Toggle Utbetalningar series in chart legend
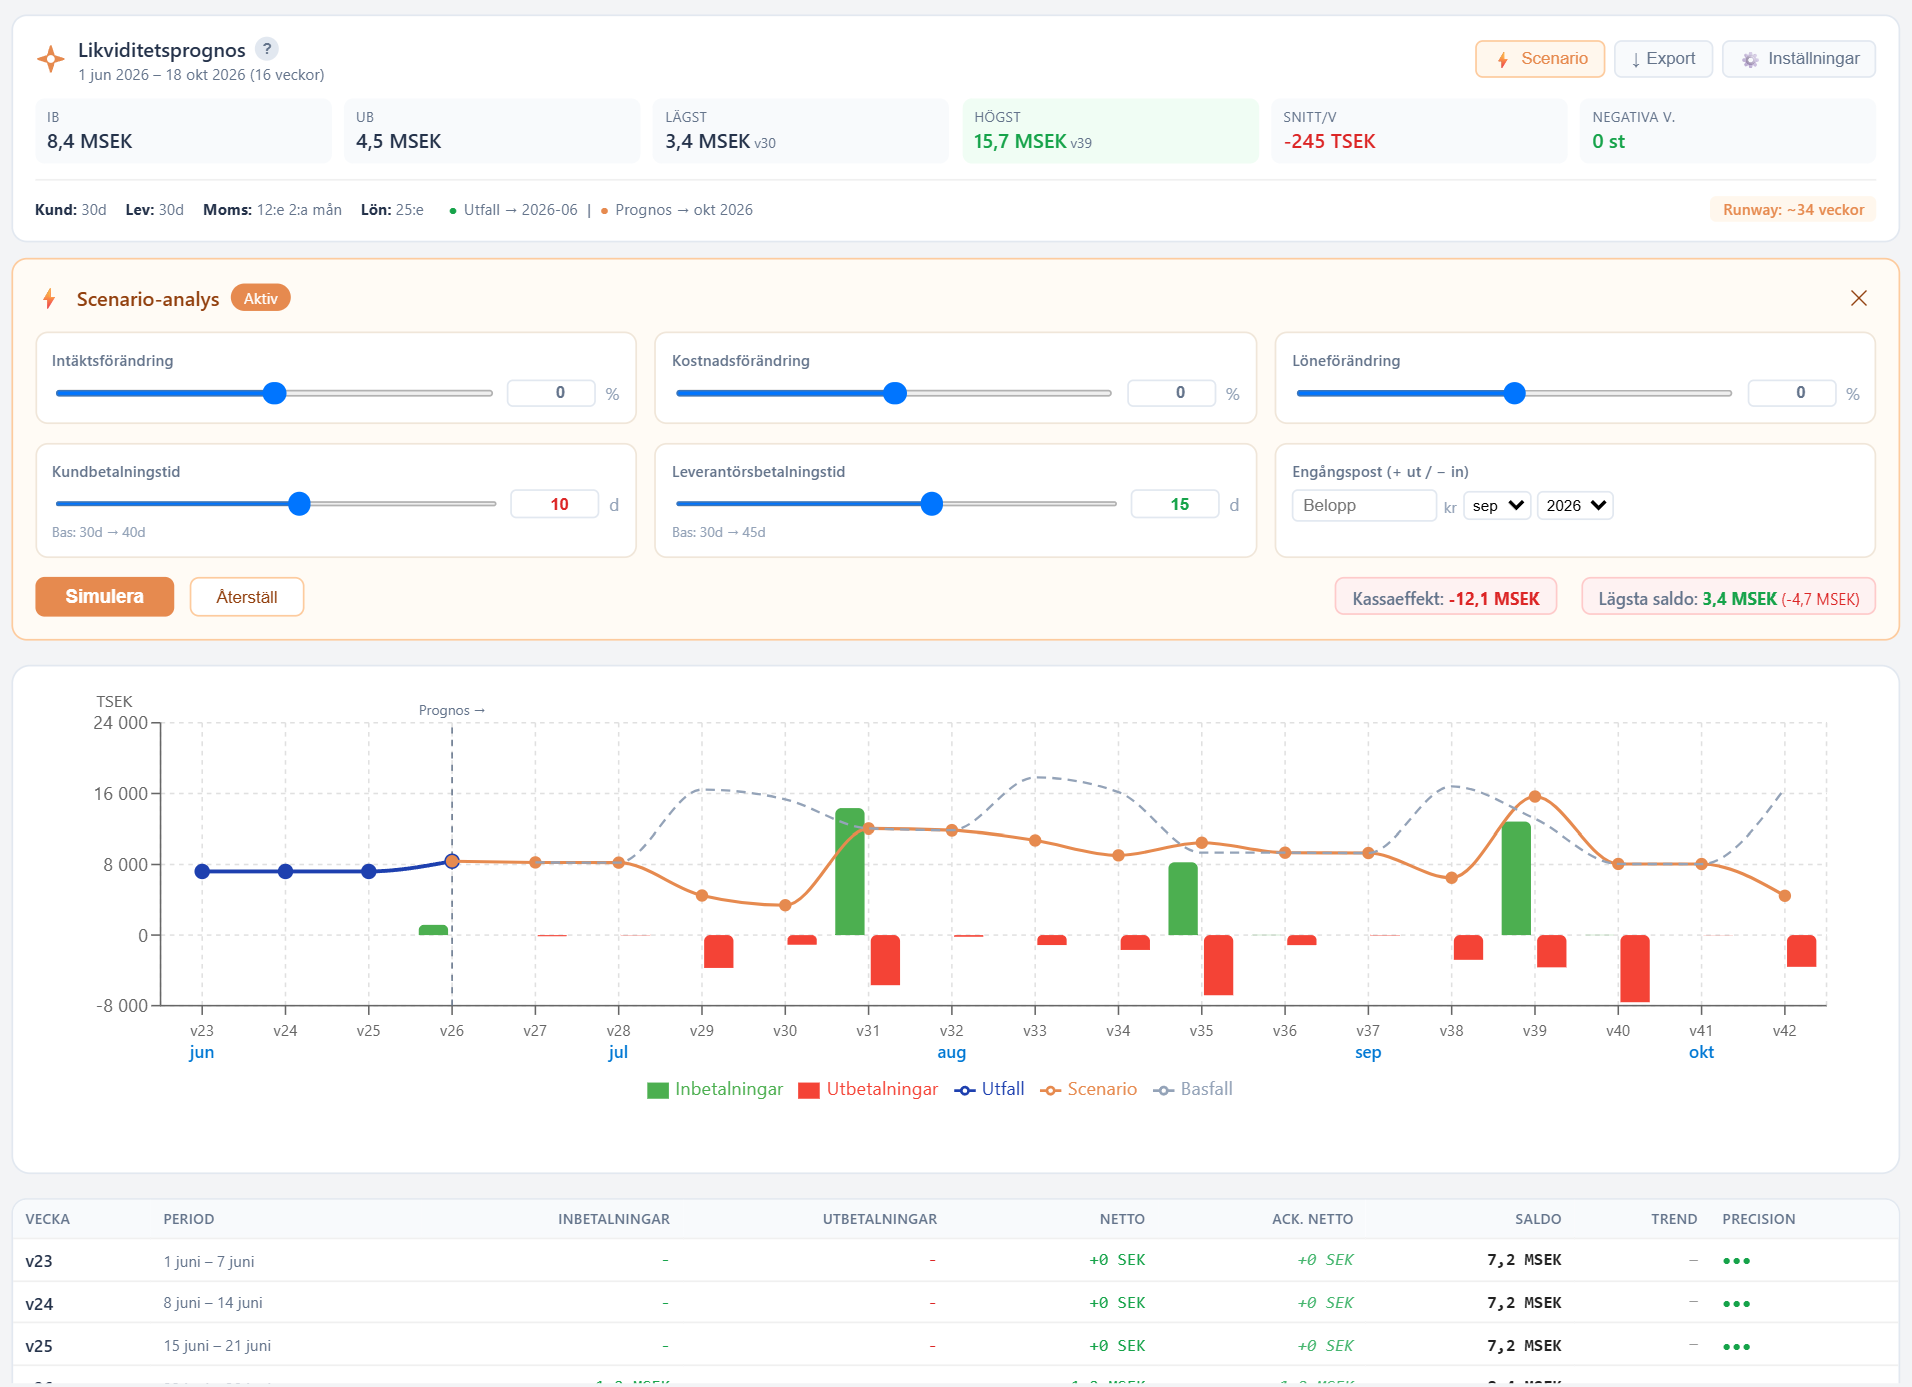The width and height of the screenshot is (1912, 1387). point(868,1089)
